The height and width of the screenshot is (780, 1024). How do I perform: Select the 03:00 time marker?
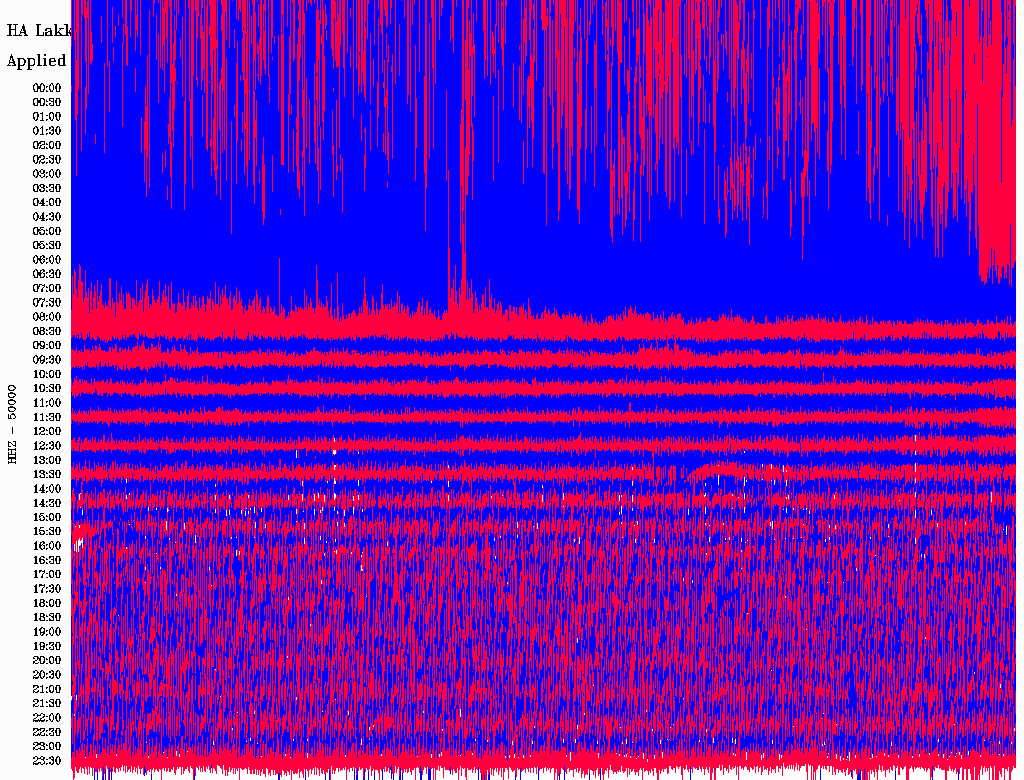(x=47, y=173)
